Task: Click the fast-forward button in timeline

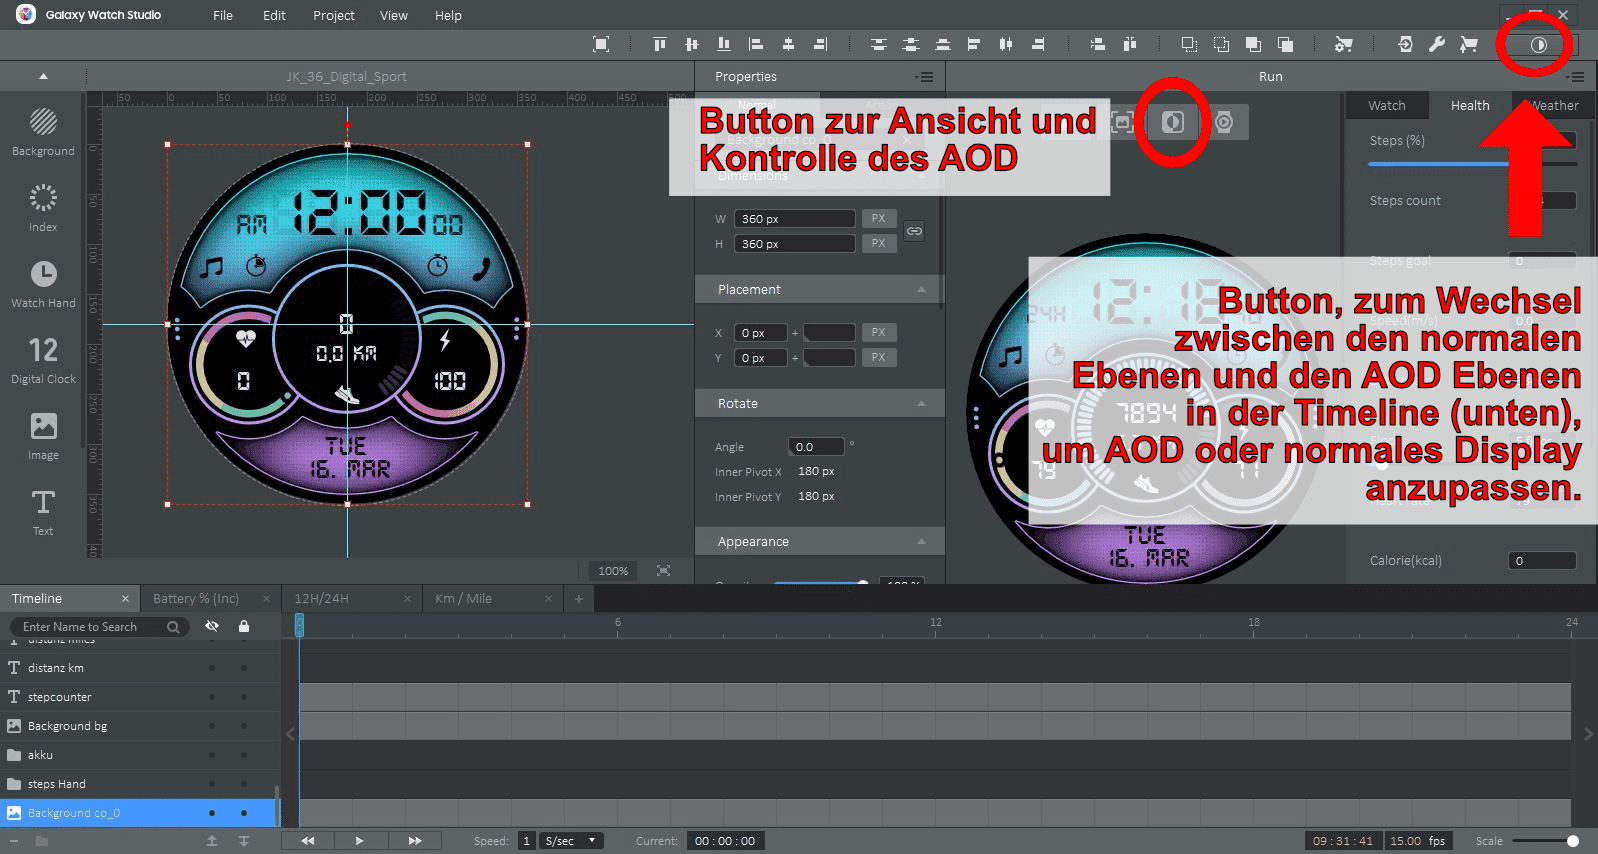Action: coord(415,841)
